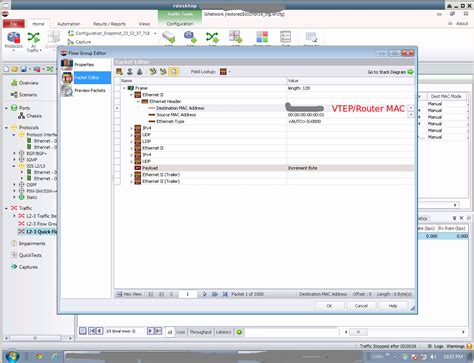Select the Throughput statistics tab
Image resolution: width=474 pixels, height=363 pixels.
point(200,332)
